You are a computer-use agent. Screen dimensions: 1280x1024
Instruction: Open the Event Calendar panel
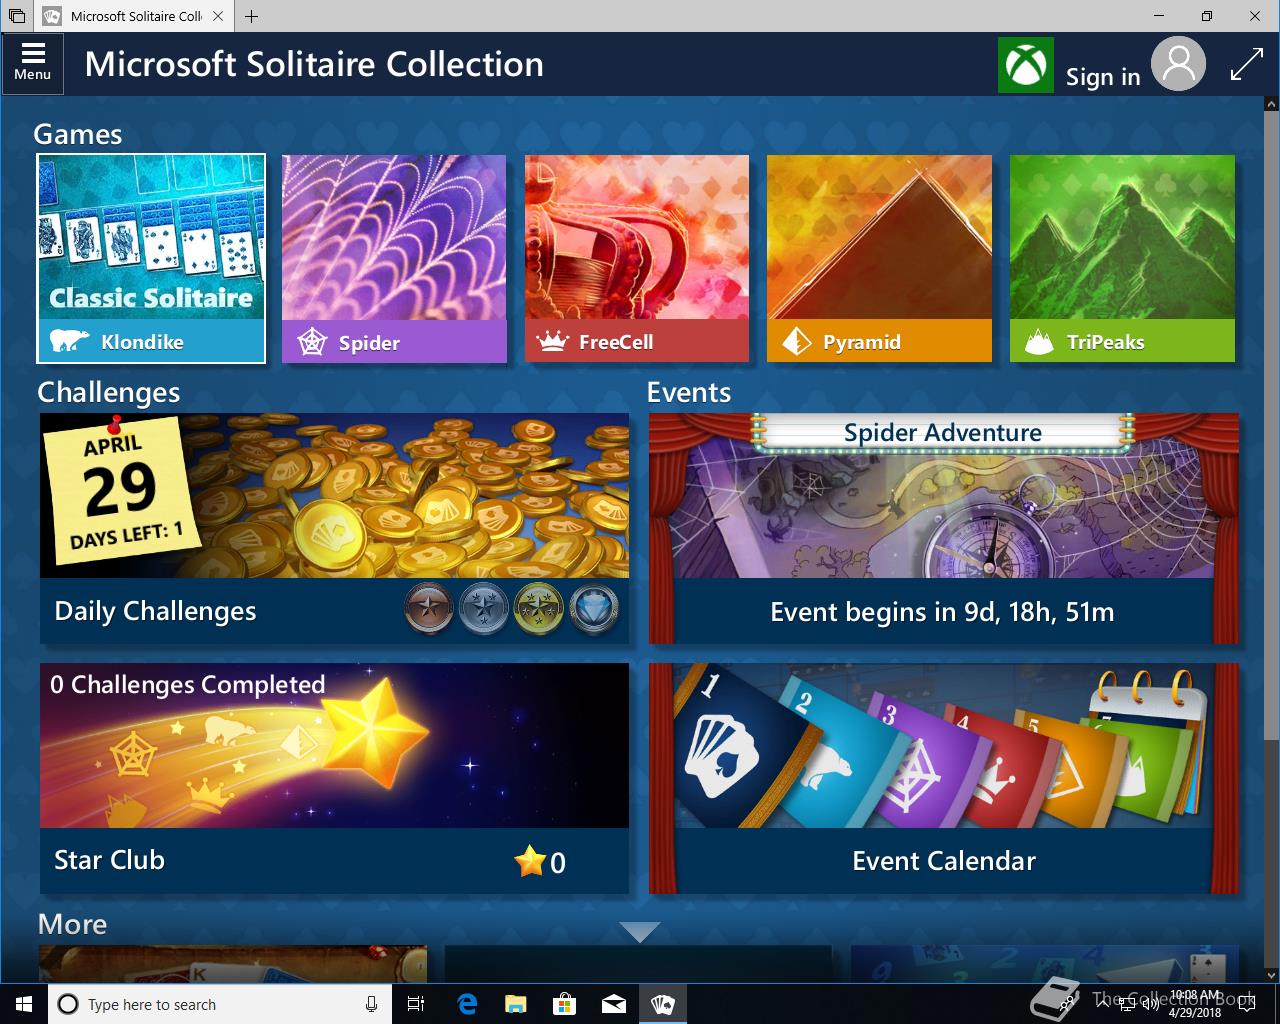944,778
